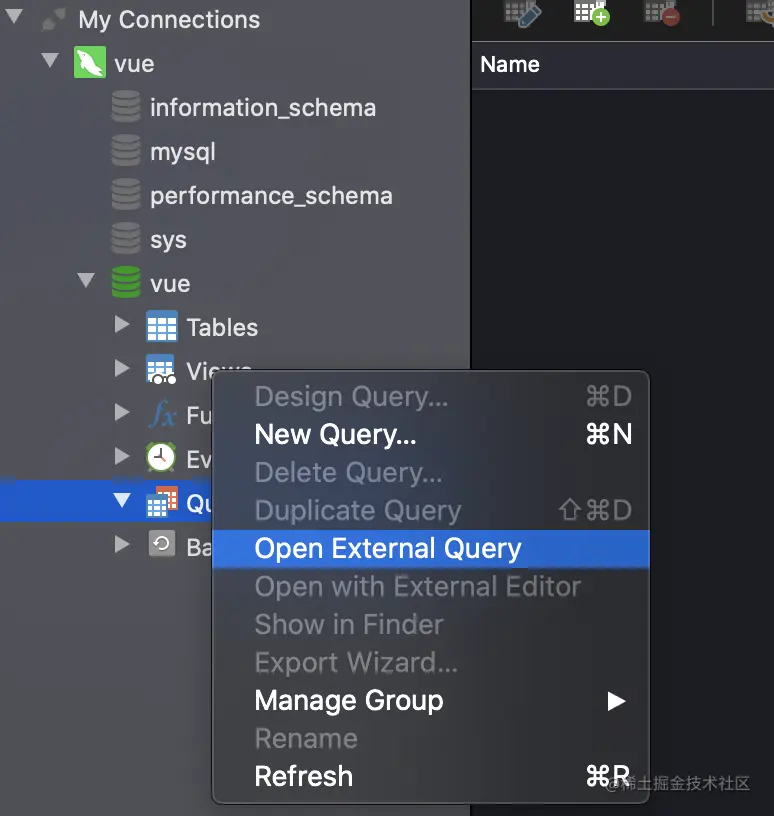Choose Open External Query menu item
The height and width of the screenshot is (816, 774).
(x=431, y=549)
